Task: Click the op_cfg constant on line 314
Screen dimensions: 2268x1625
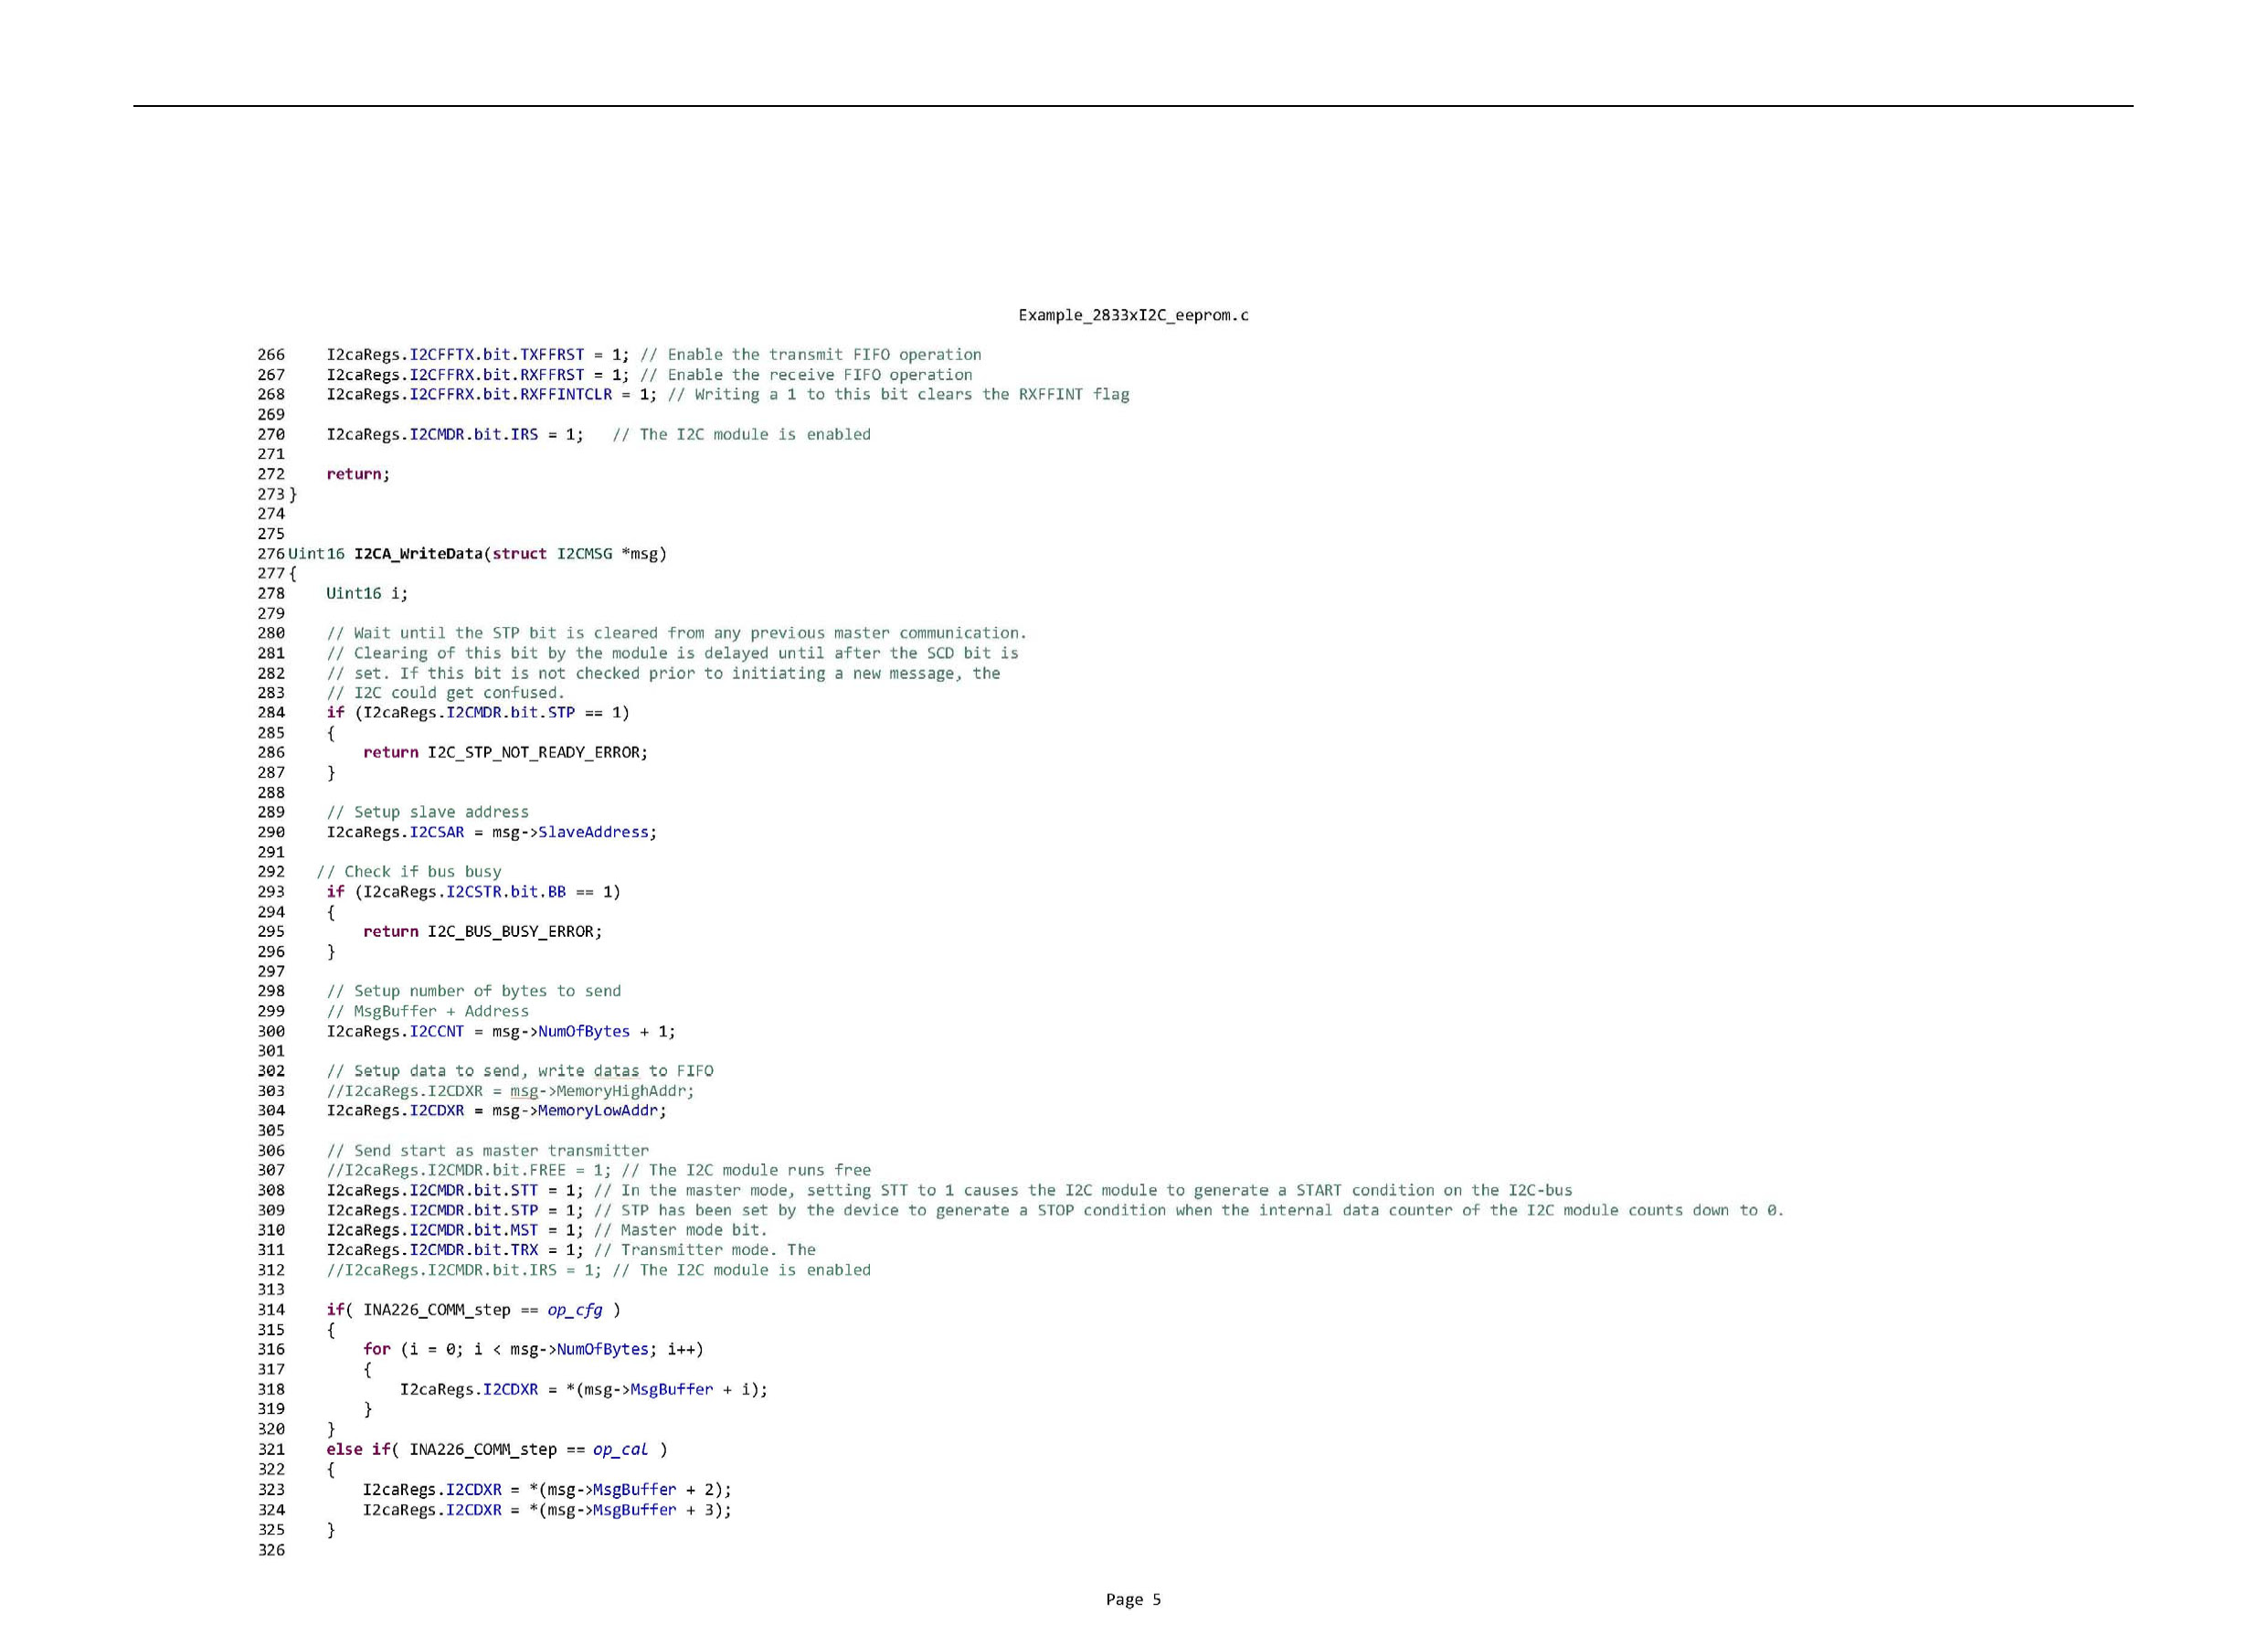Action: click(x=574, y=1310)
